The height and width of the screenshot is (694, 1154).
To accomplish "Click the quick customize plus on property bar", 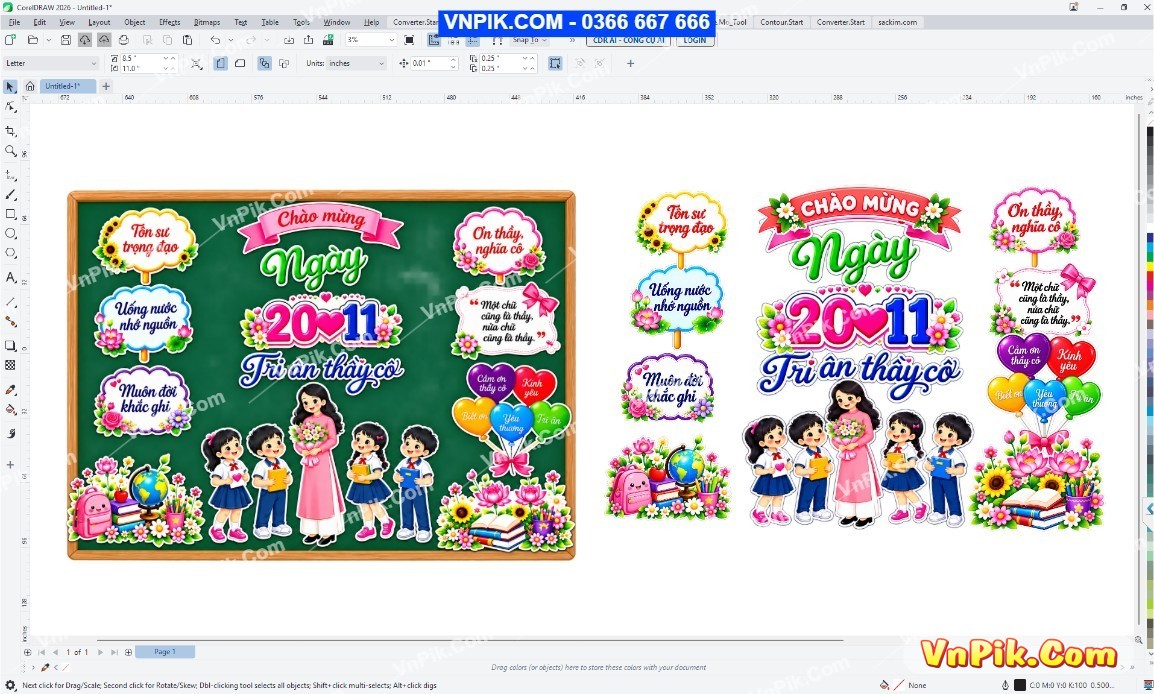I will click(630, 63).
